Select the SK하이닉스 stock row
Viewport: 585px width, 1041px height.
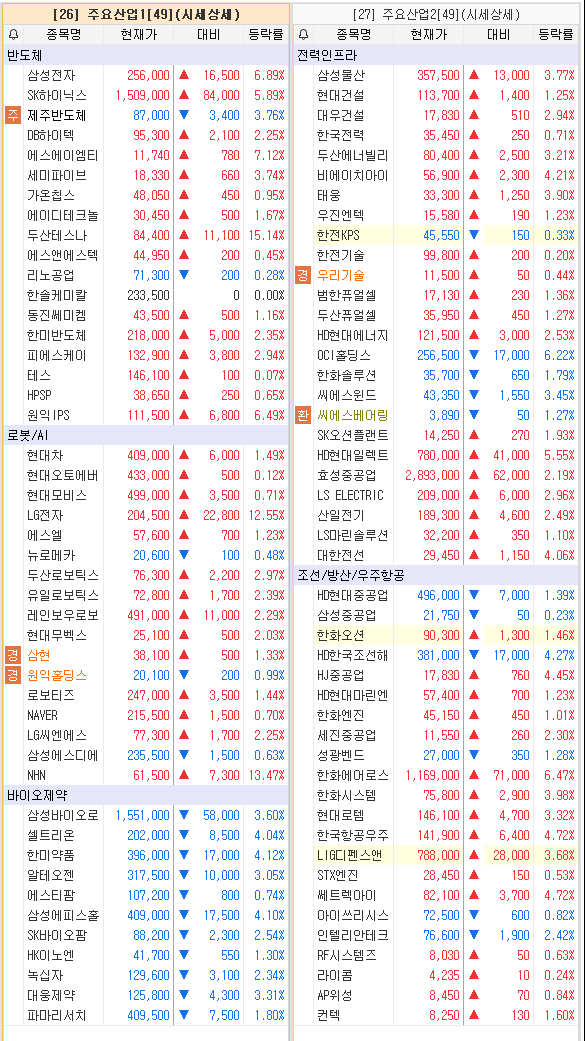point(146,96)
